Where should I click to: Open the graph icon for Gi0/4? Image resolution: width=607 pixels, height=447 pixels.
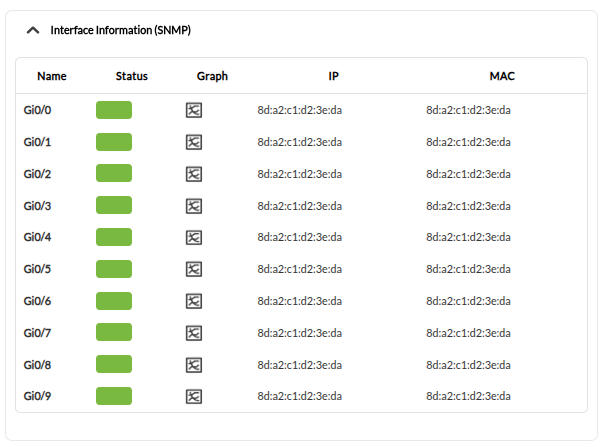(x=194, y=237)
